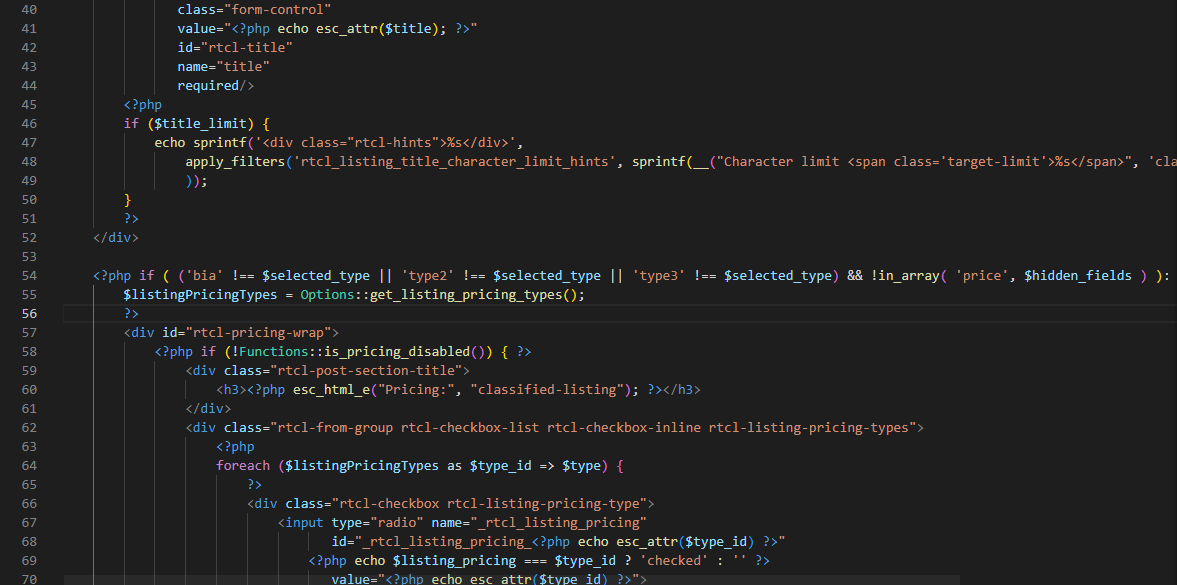
Task: Click line number 57 in the gutter
Action: pyautogui.click(x=29, y=333)
